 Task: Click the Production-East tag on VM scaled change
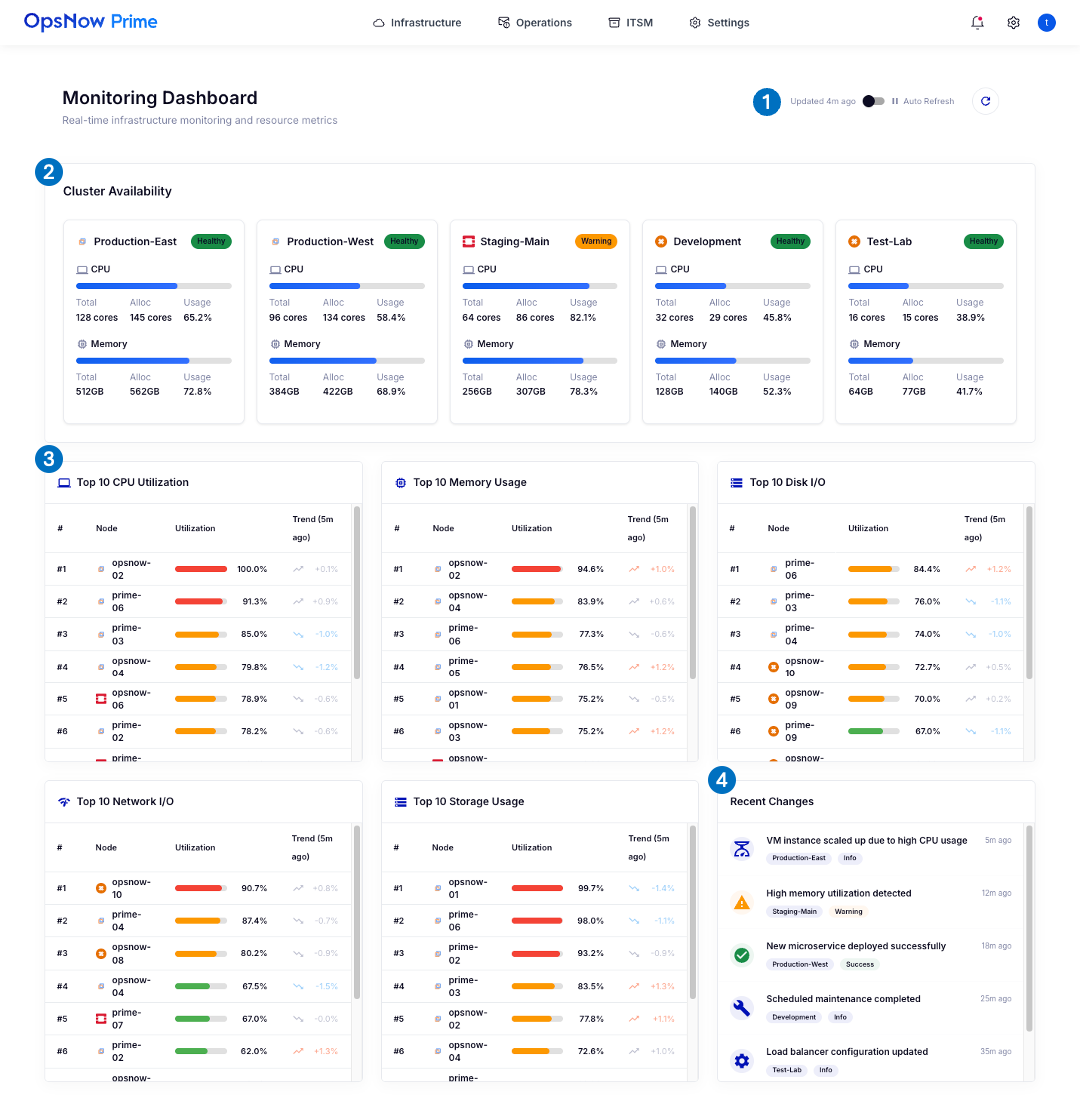(x=799, y=858)
